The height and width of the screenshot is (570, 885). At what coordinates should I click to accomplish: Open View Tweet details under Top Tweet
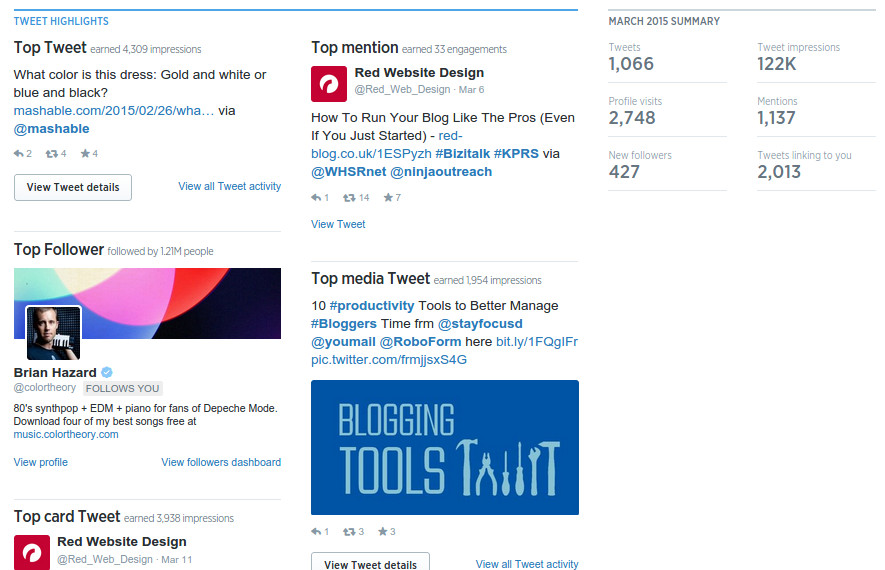click(x=73, y=187)
